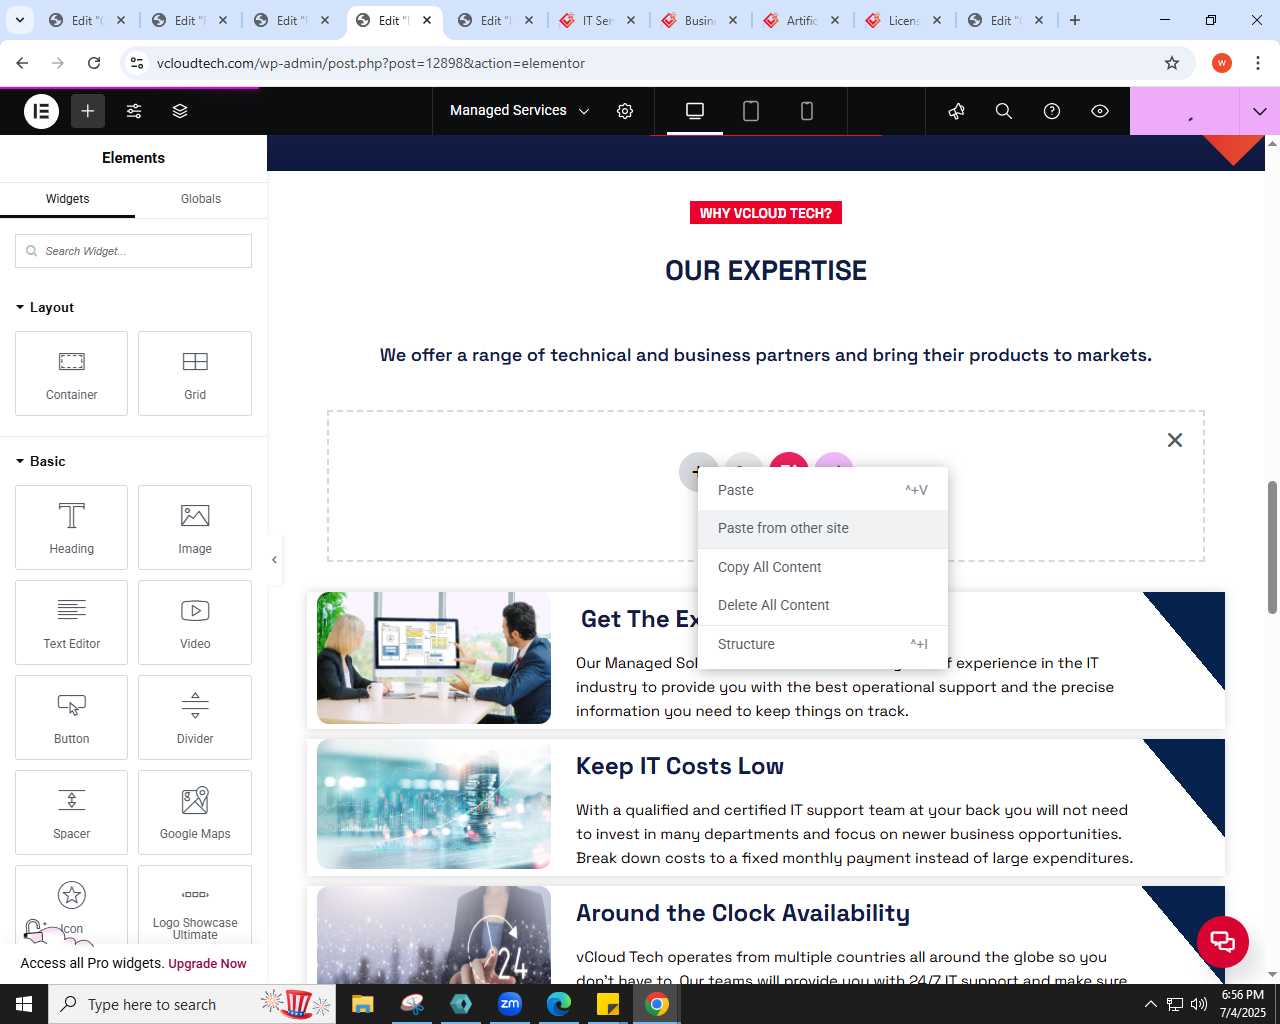This screenshot has width=1280, height=1024.
Task: Click the Upgrade Now link
Action: 207,964
